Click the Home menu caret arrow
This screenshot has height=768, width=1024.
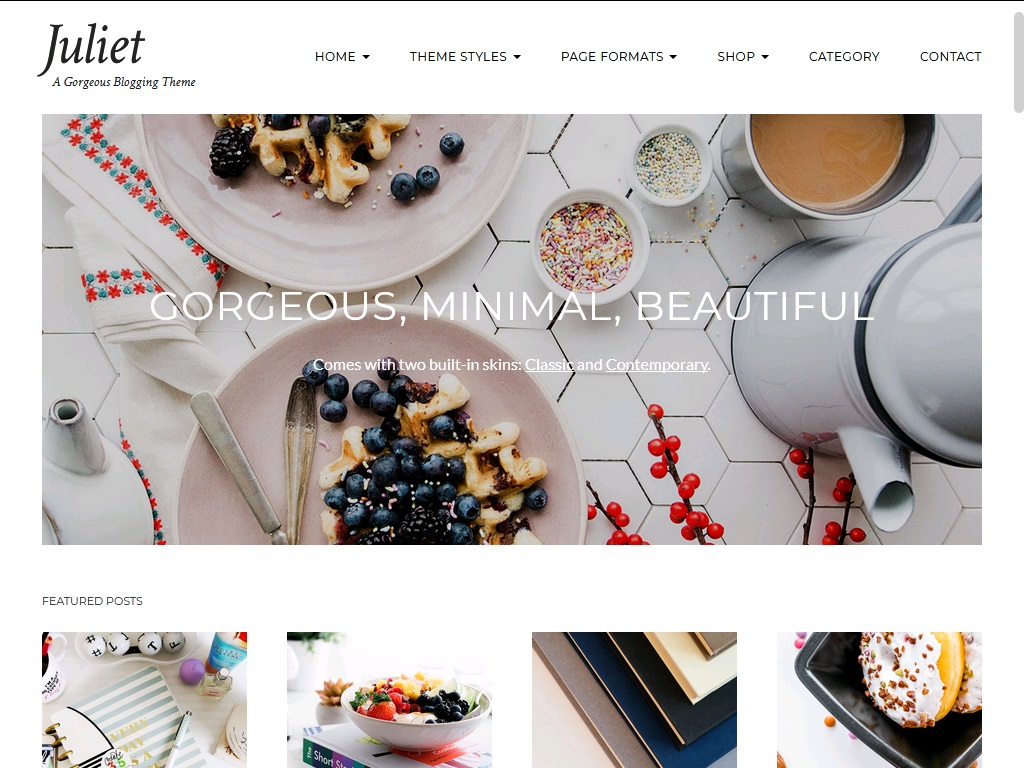pyautogui.click(x=366, y=57)
